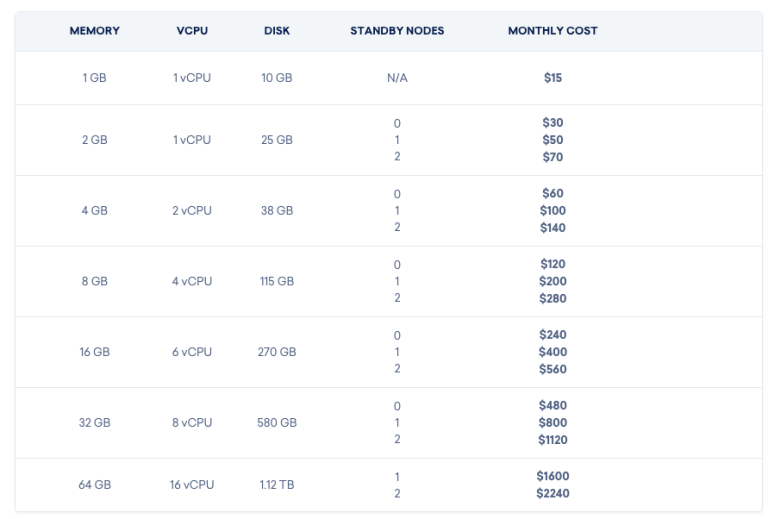The image size is (768, 519).
Task: Select the 8 vCPU cell
Action: 192,423
